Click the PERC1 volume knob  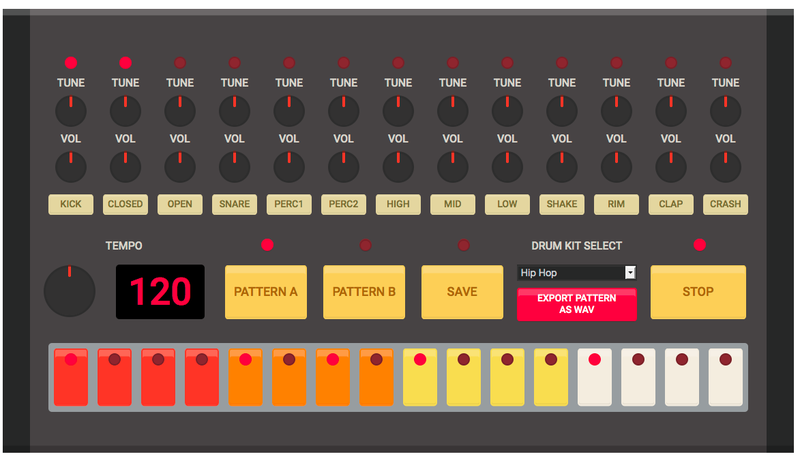pos(289,167)
